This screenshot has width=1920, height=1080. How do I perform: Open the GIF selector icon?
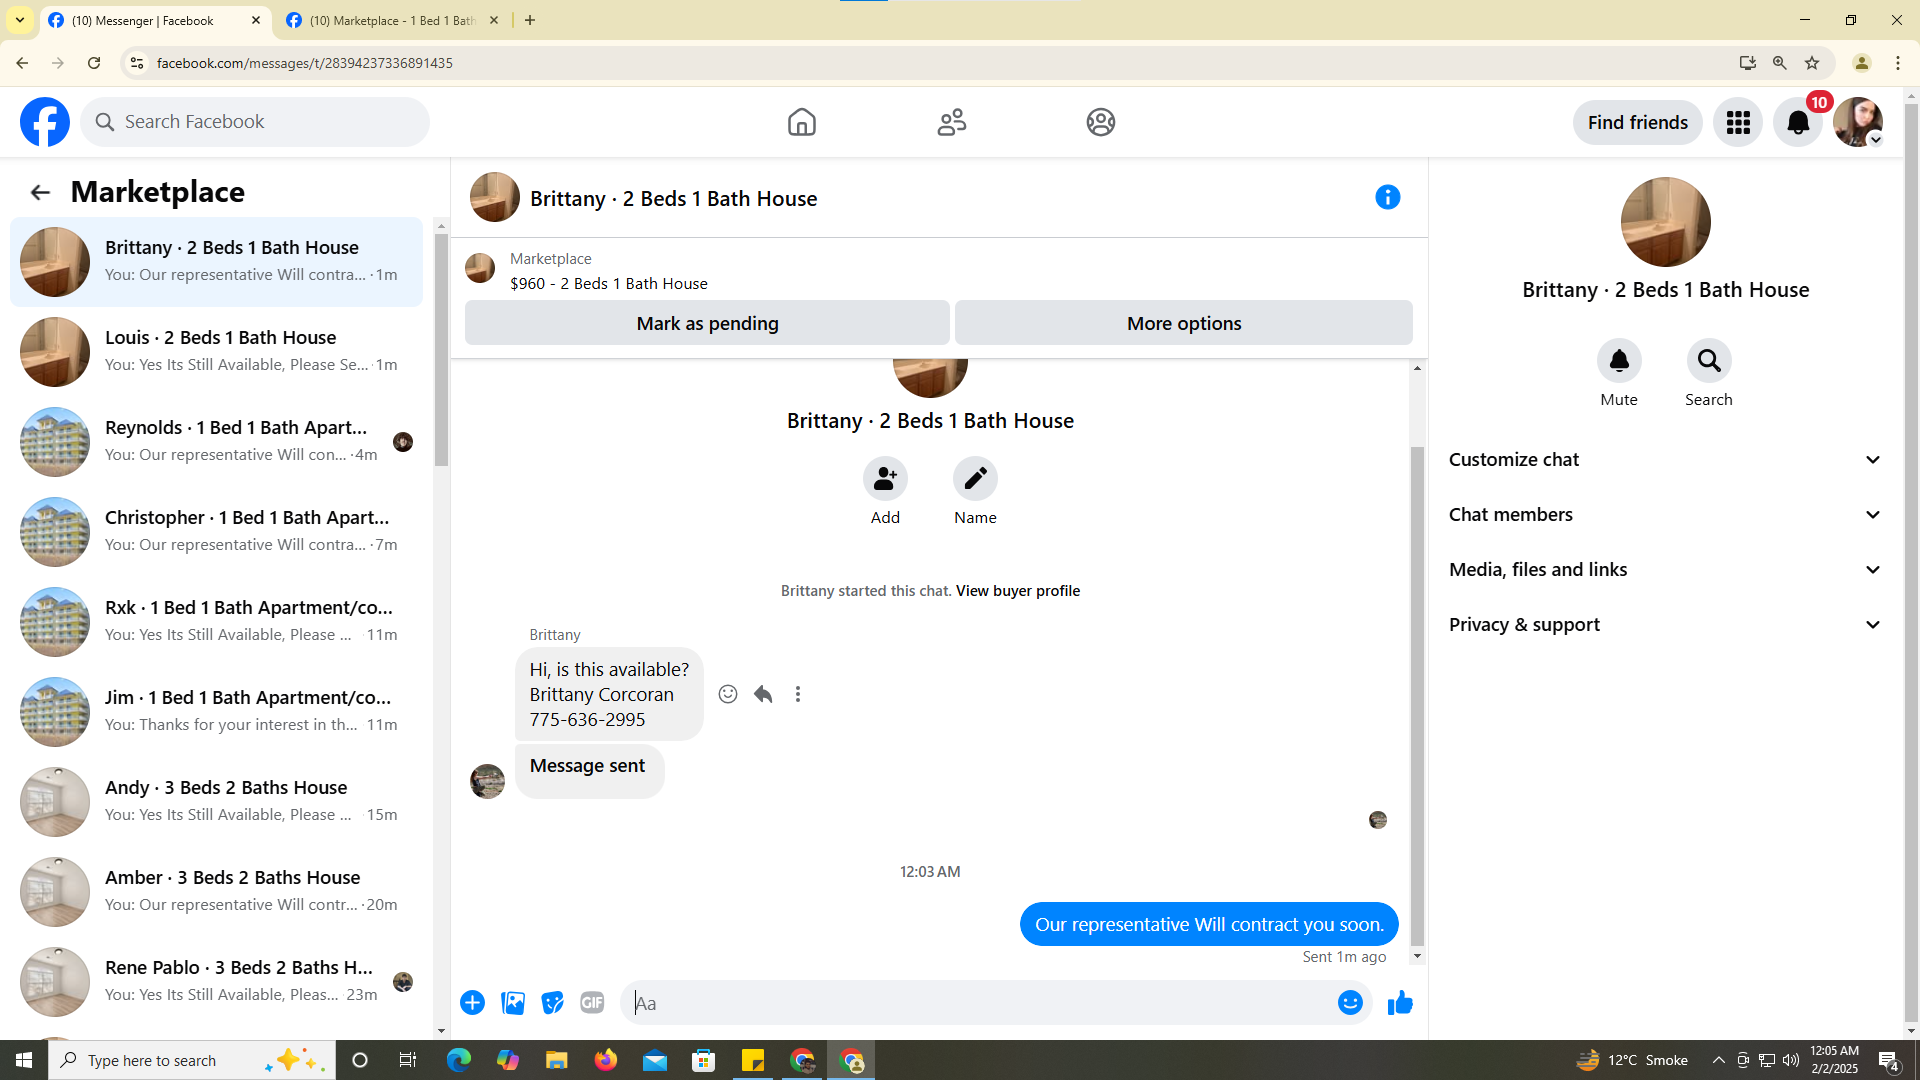tap(592, 1002)
